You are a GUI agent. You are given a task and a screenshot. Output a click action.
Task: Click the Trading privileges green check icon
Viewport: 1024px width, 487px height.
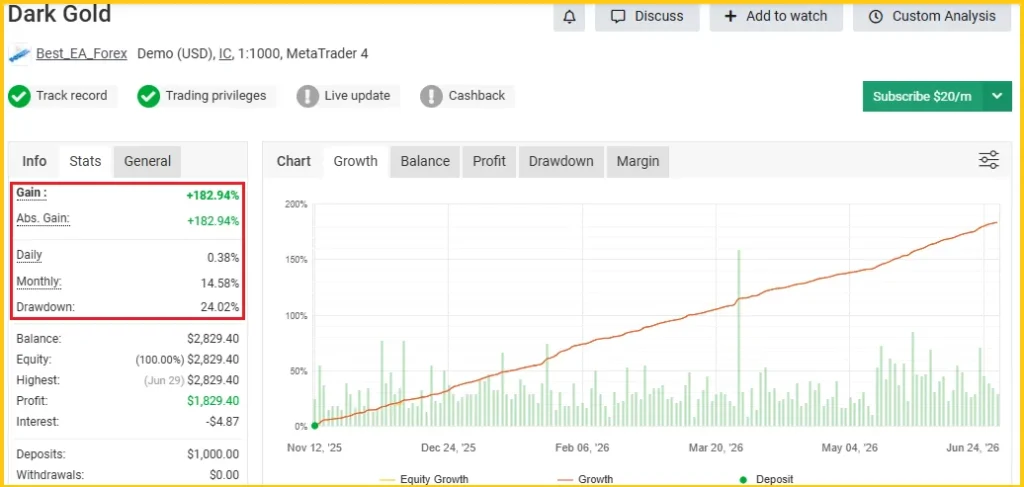tap(149, 97)
